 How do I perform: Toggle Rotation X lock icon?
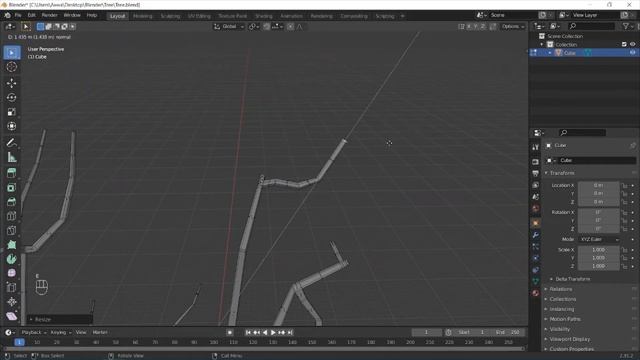[x=624, y=213]
